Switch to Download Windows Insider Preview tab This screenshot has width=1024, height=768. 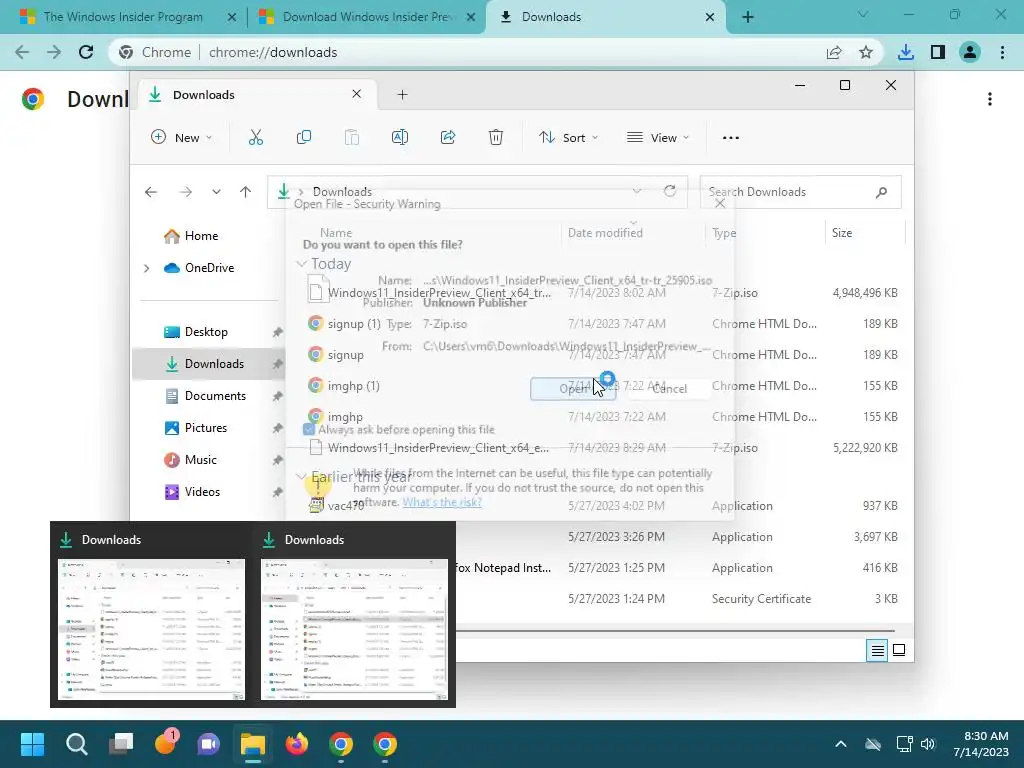click(x=367, y=17)
